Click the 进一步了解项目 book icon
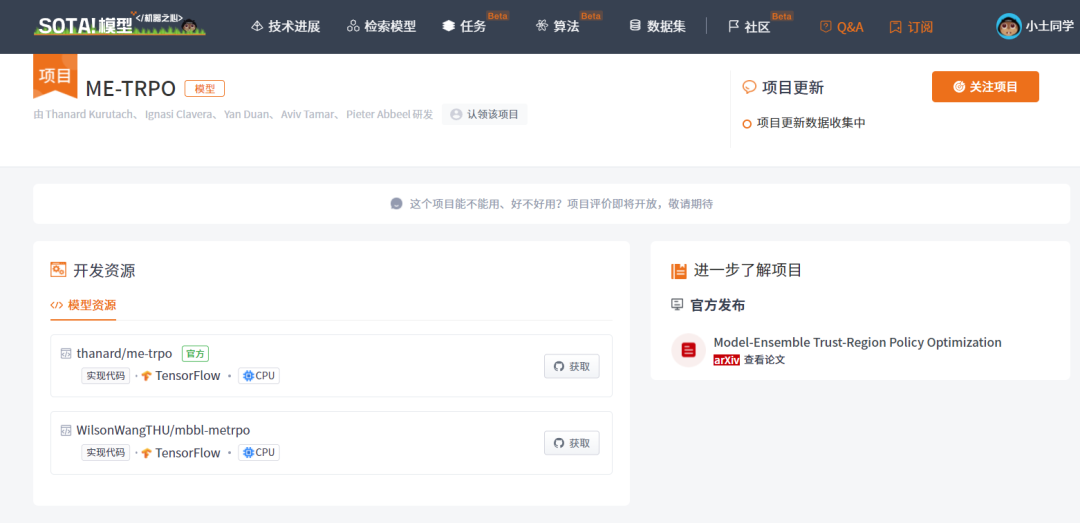 (x=679, y=271)
